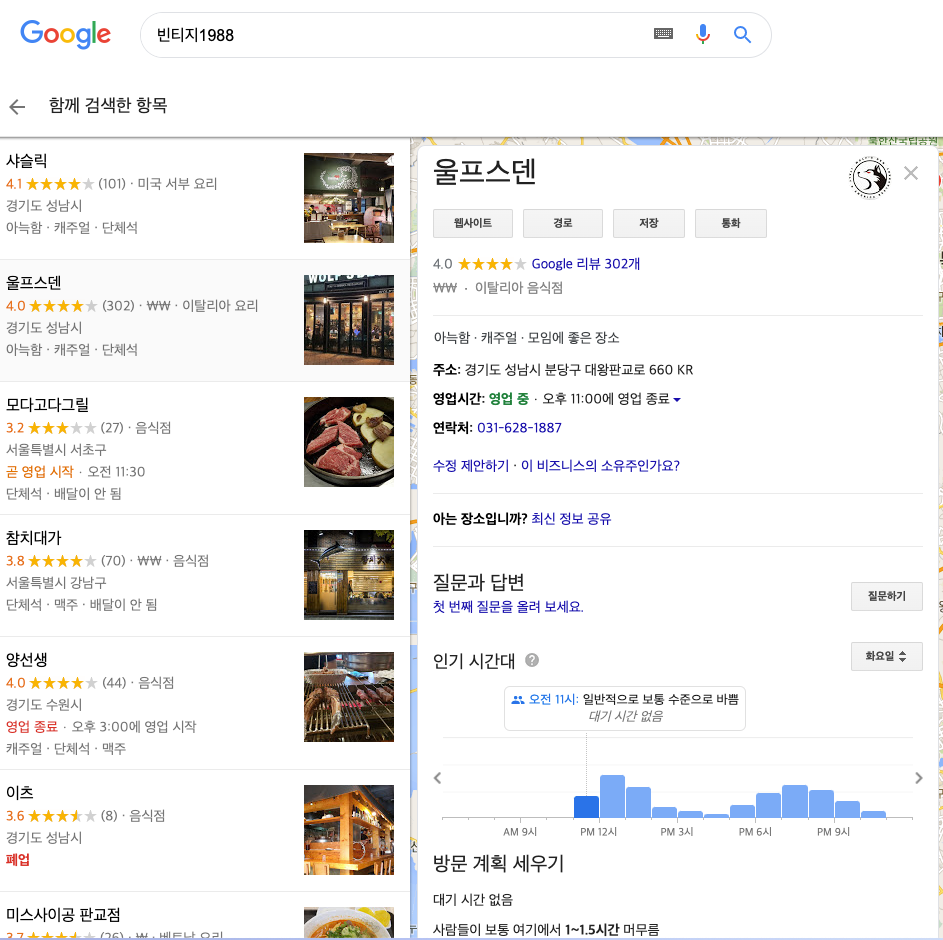Select the 웹사이트 tab button
The height and width of the screenshot is (940, 943).
point(471,223)
